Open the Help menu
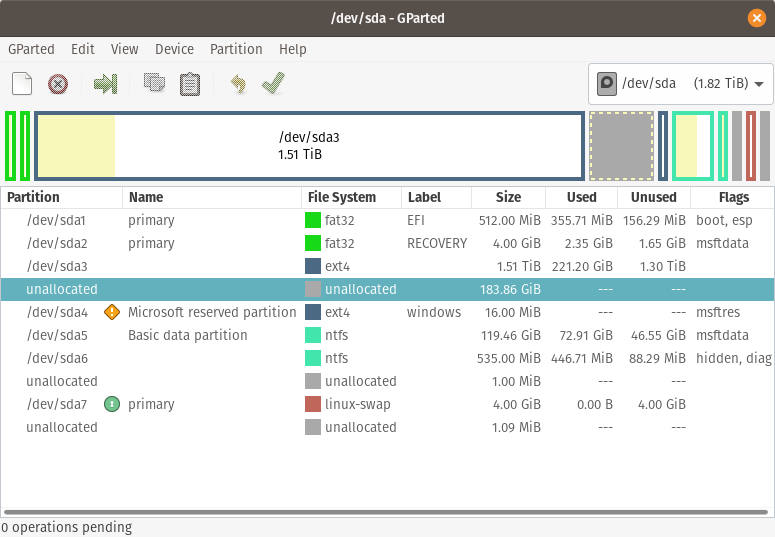This screenshot has height=537, width=775. (x=293, y=49)
